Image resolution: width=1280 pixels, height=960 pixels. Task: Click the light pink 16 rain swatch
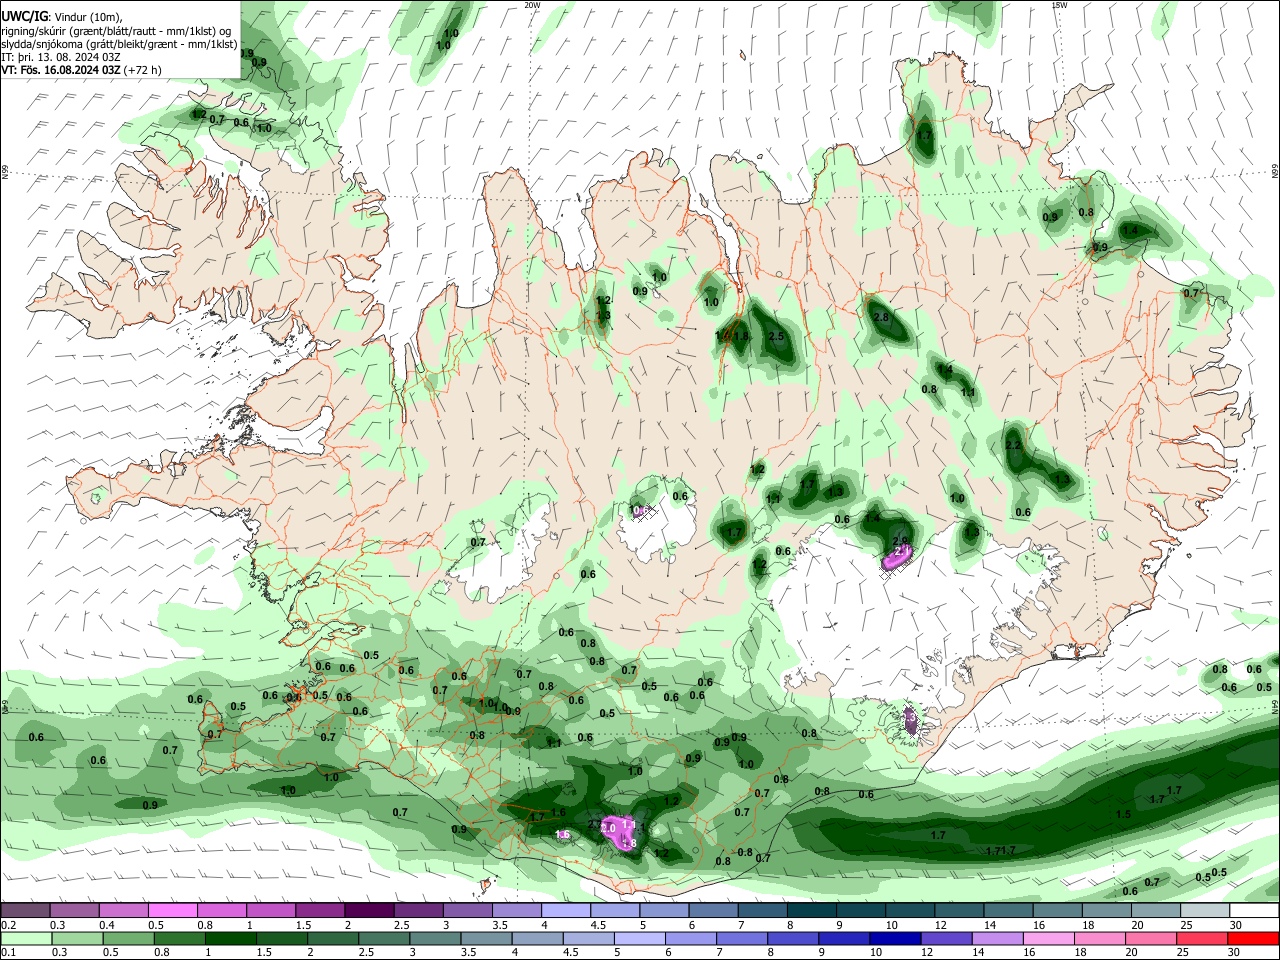pos(1048,939)
